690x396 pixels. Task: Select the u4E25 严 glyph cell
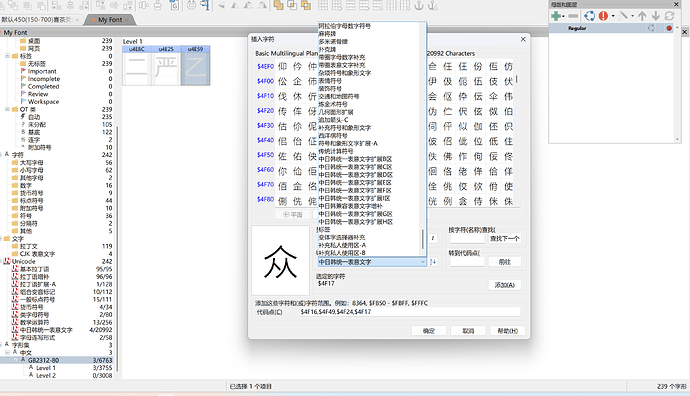(x=166, y=65)
